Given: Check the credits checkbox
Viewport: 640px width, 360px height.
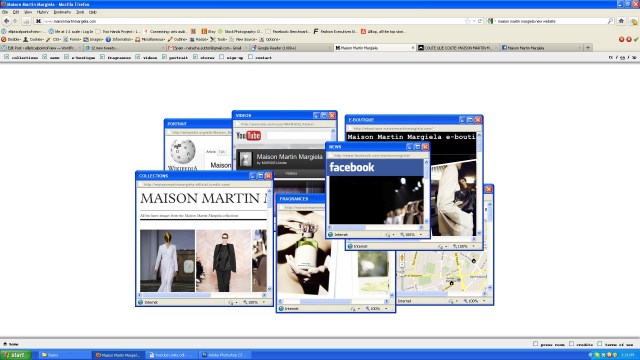Looking at the screenshot, I should (x=571, y=344).
